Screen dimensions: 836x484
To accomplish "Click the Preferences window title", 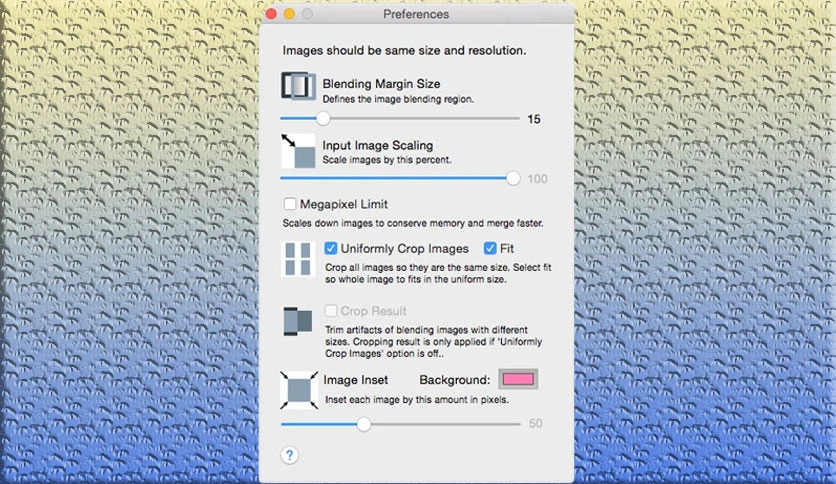I will point(416,14).
